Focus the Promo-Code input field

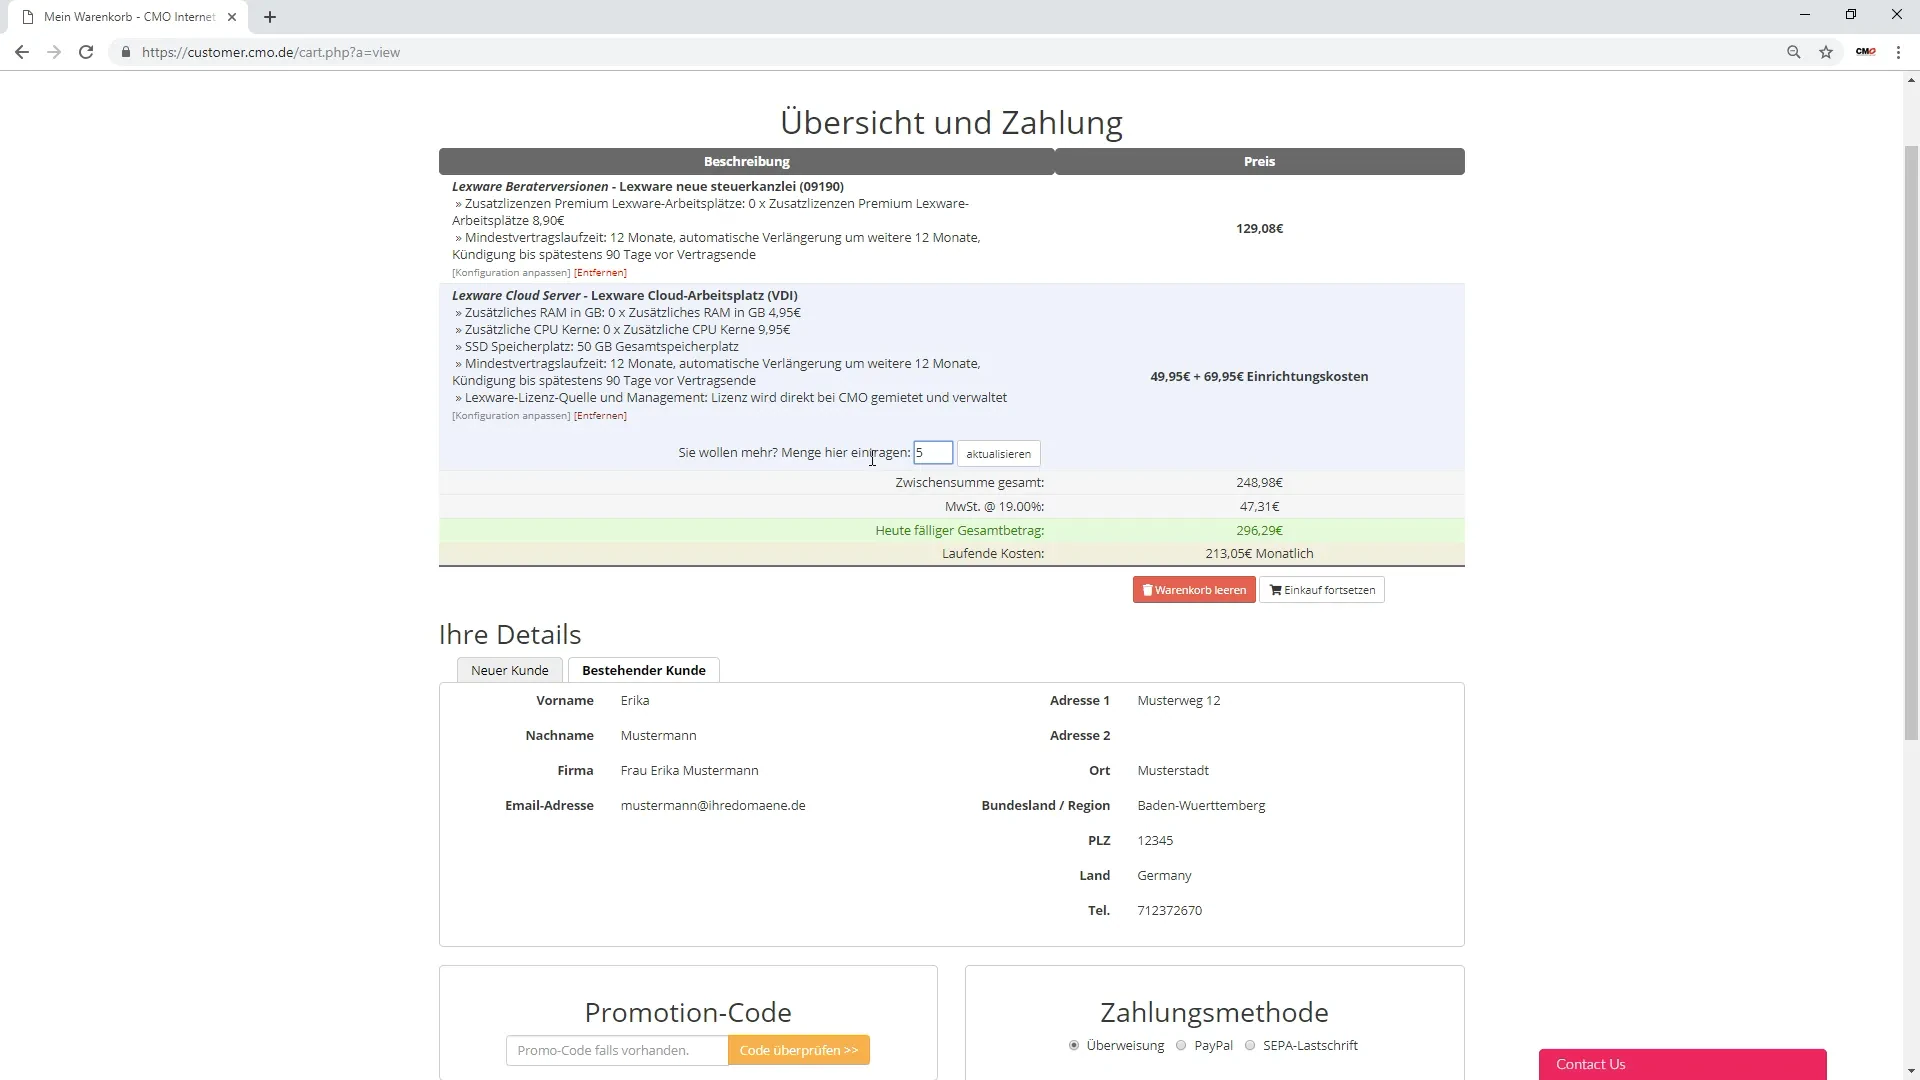tap(617, 1050)
